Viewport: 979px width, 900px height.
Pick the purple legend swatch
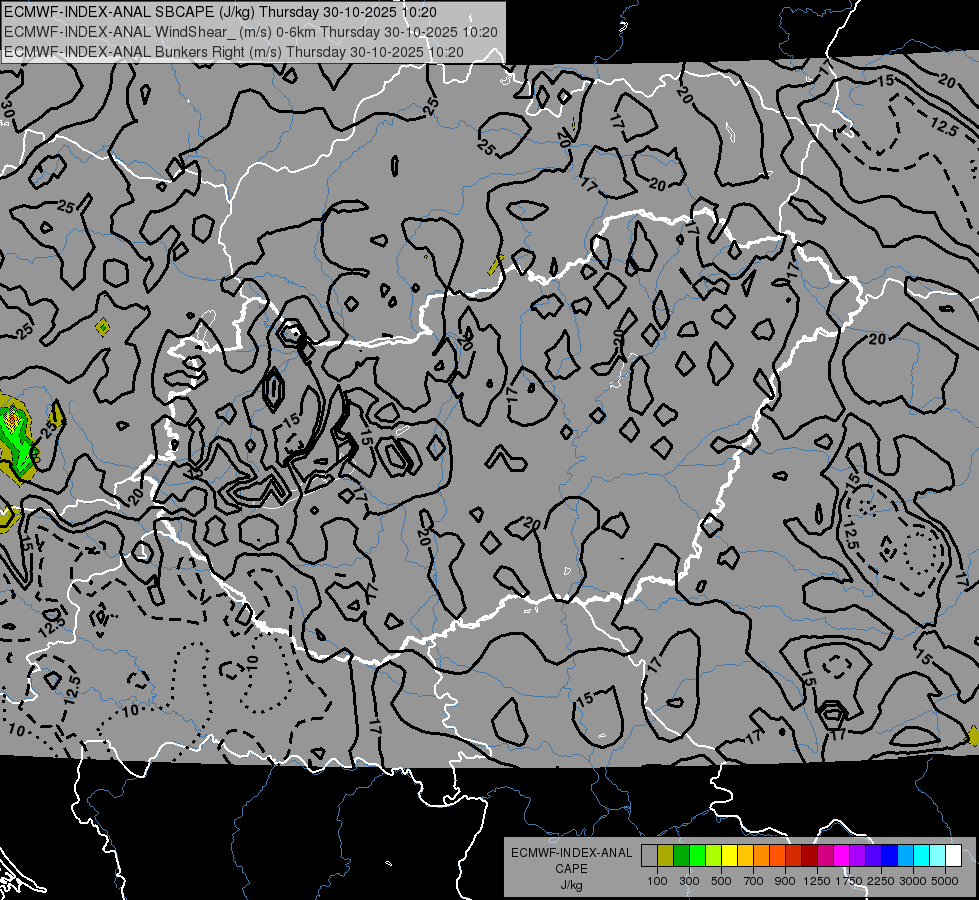(x=858, y=856)
